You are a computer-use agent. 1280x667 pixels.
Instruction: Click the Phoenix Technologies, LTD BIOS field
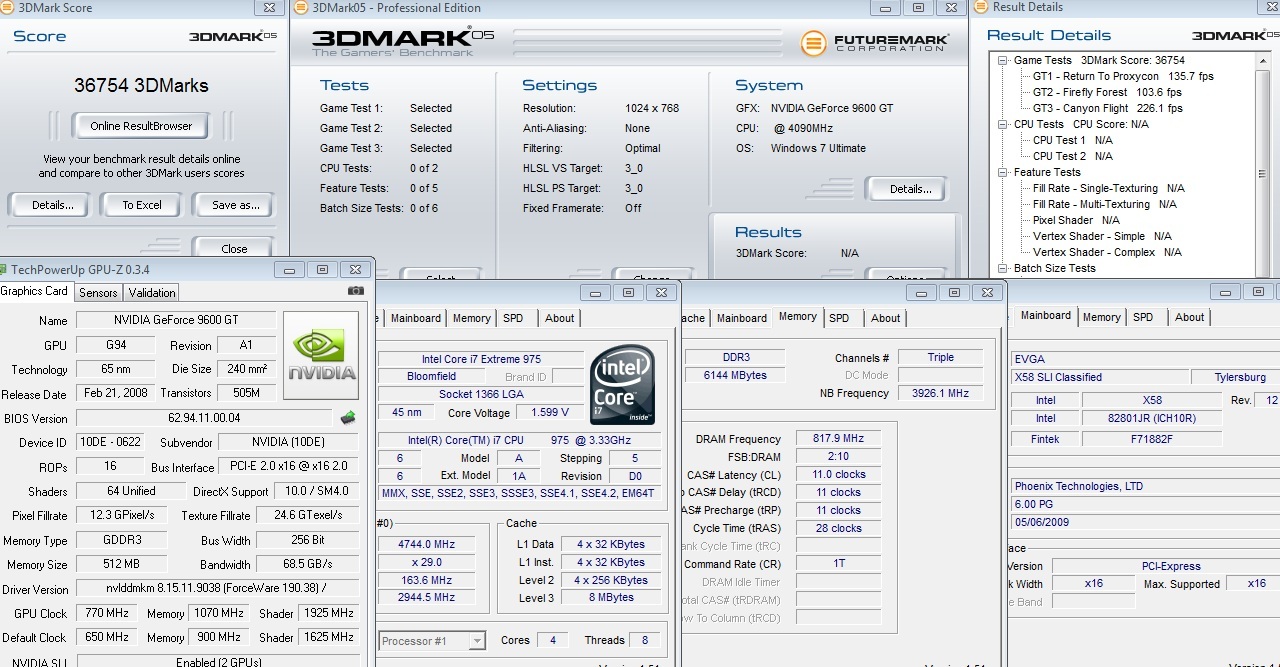click(x=1145, y=486)
